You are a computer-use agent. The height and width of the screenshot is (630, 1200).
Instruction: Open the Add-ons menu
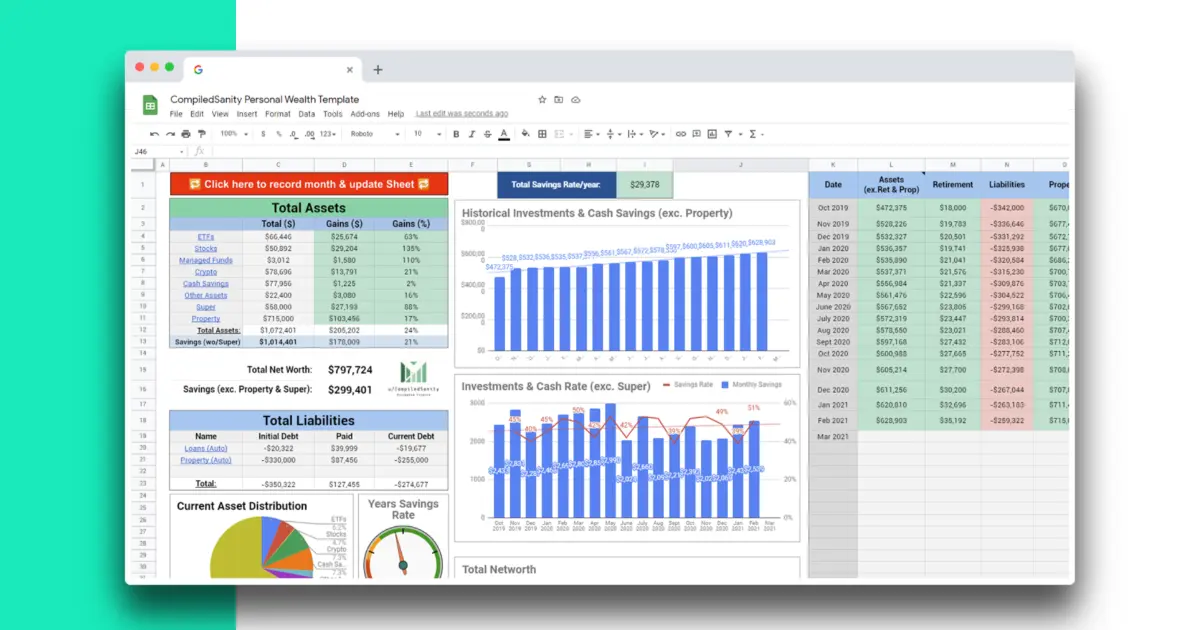coord(365,114)
